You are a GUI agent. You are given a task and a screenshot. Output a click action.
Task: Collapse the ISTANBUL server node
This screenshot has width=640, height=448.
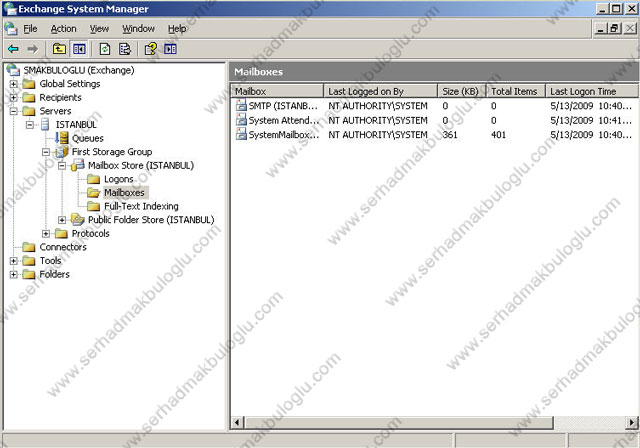pyautogui.click(x=30, y=124)
